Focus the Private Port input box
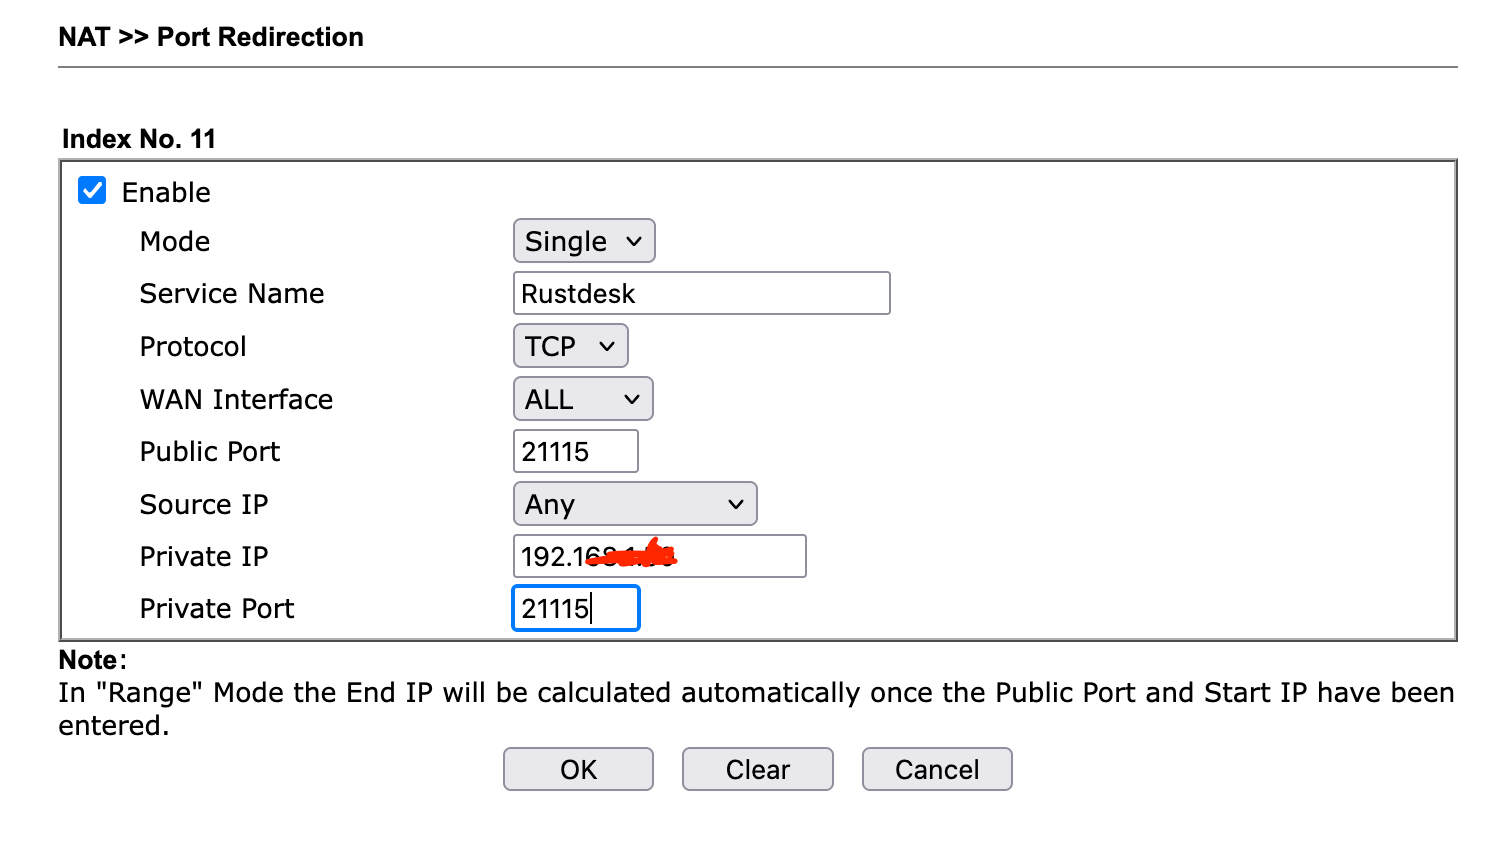Screen dimensions: 1486x846 pyautogui.click(x=575, y=608)
